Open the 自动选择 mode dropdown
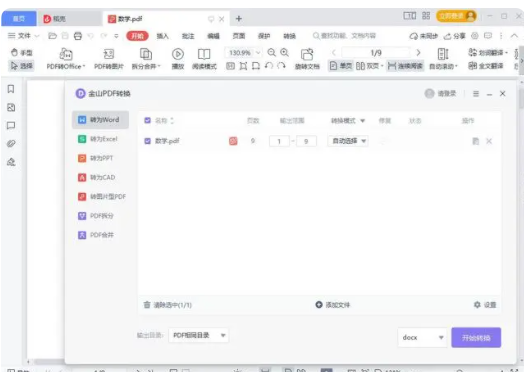Image resolution: width=524 pixels, height=372 pixels. point(348,141)
